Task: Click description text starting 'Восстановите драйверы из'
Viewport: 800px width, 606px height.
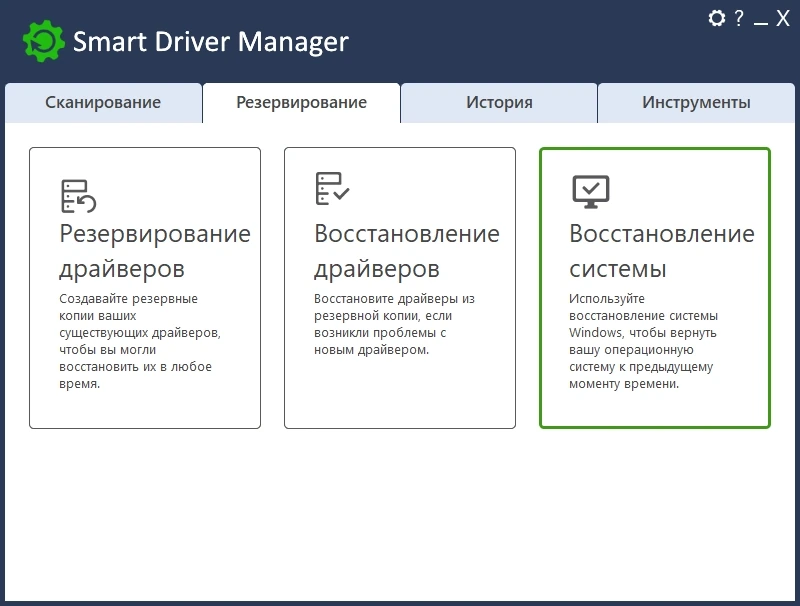Action: click(394, 324)
